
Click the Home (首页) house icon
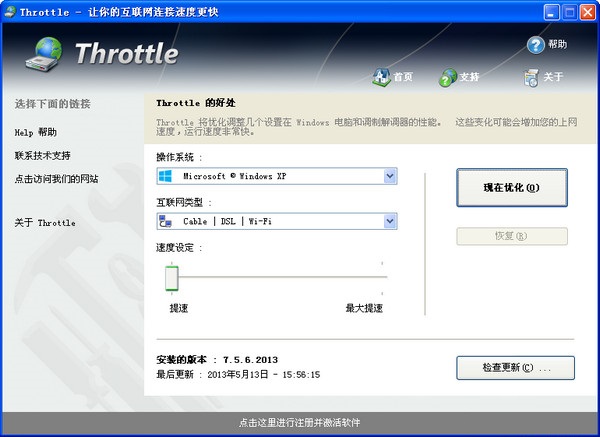(381, 77)
